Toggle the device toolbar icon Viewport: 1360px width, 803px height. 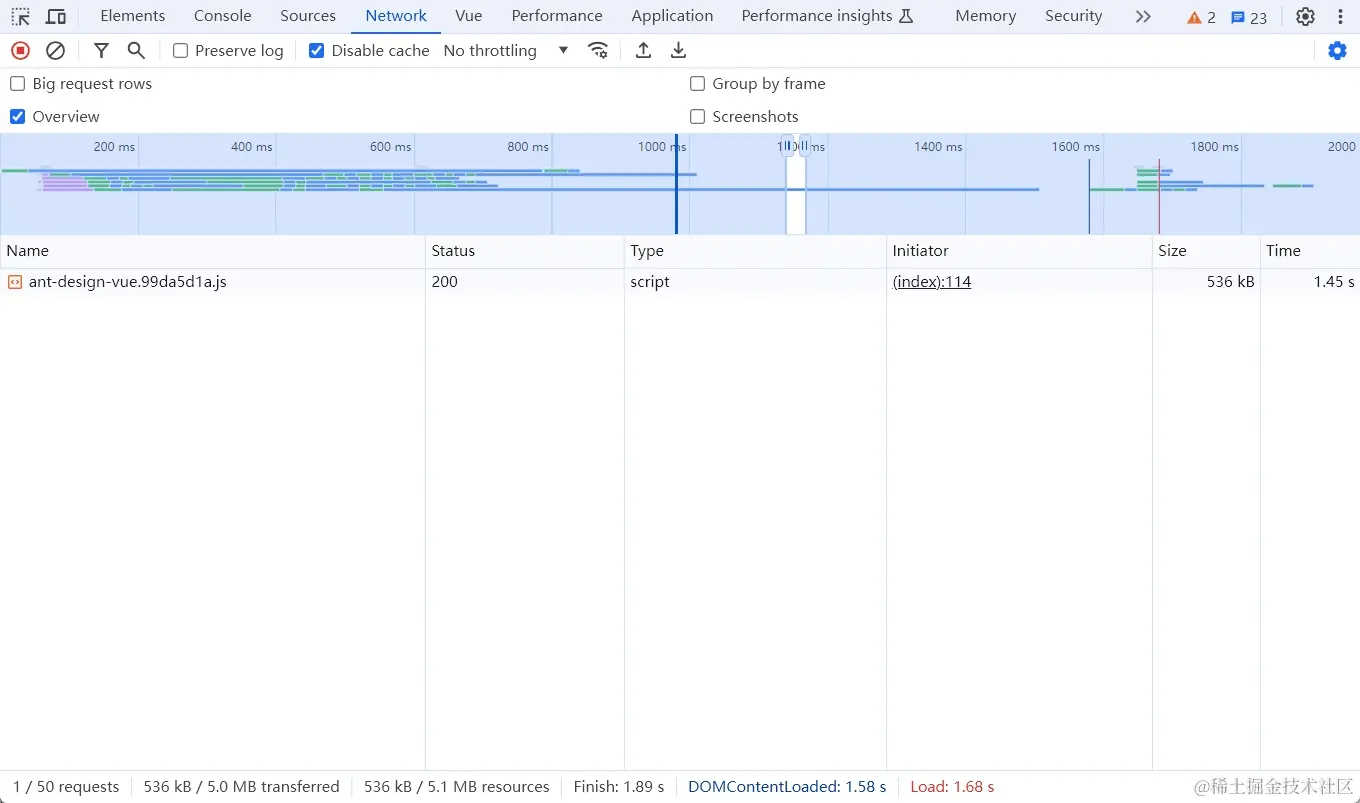56,17
